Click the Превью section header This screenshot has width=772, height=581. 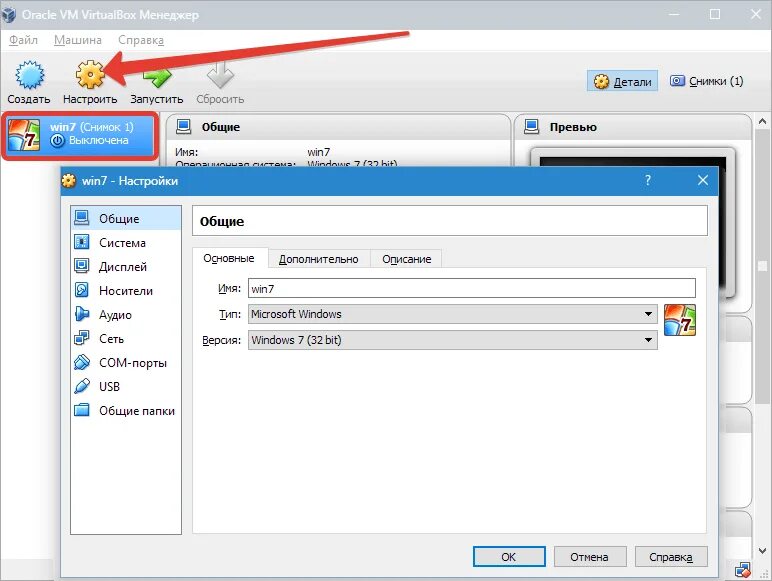coord(633,127)
